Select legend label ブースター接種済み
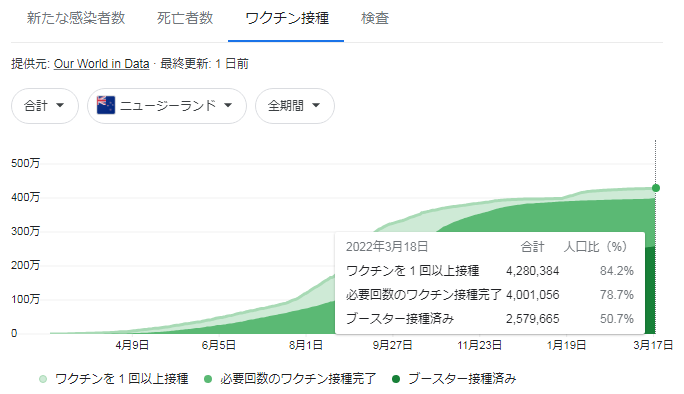The width and height of the screenshot is (684, 394). coord(462,379)
